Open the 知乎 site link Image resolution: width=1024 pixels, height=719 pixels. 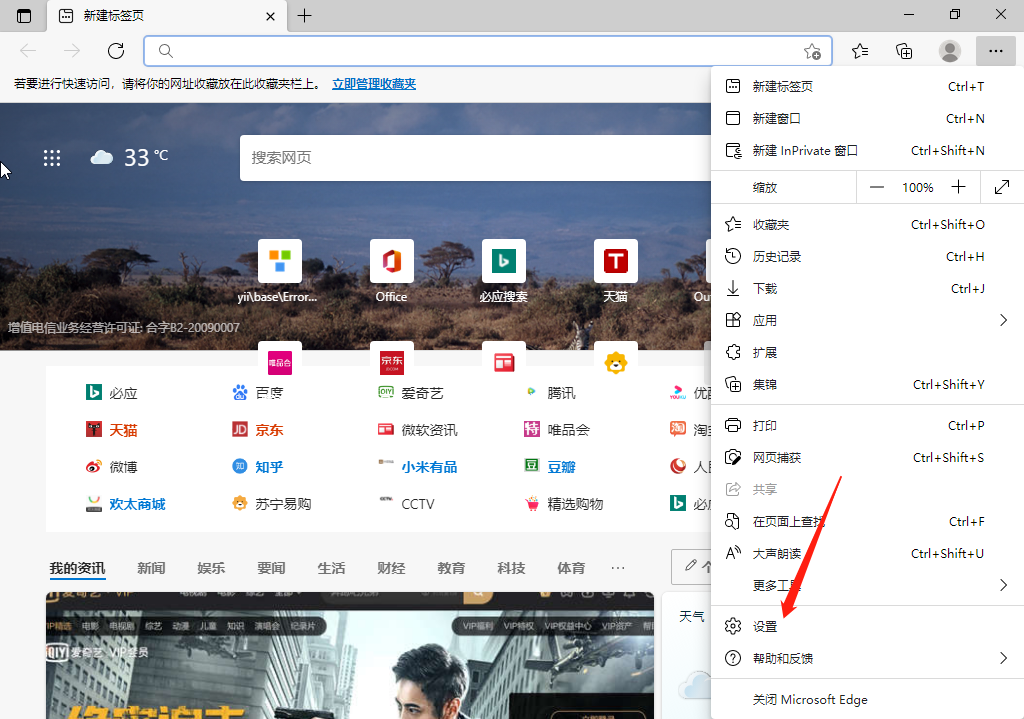pyautogui.click(x=268, y=467)
